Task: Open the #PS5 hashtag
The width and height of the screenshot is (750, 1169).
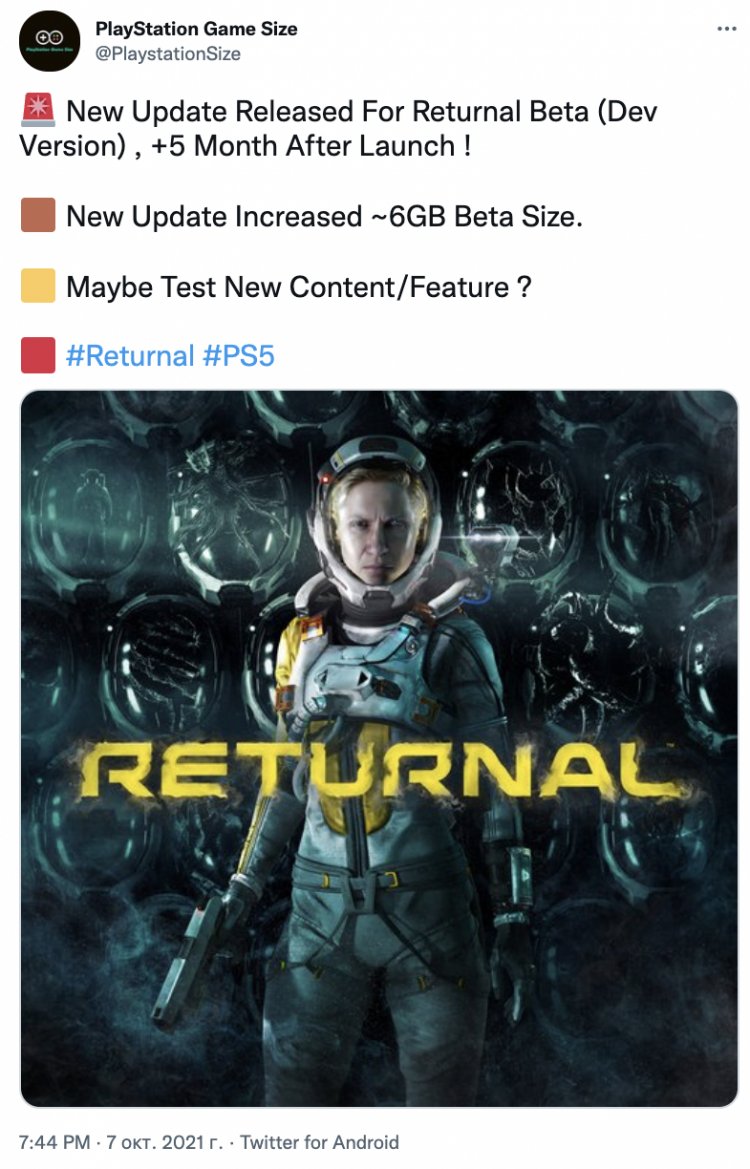Action: pyautogui.click(x=239, y=356)
